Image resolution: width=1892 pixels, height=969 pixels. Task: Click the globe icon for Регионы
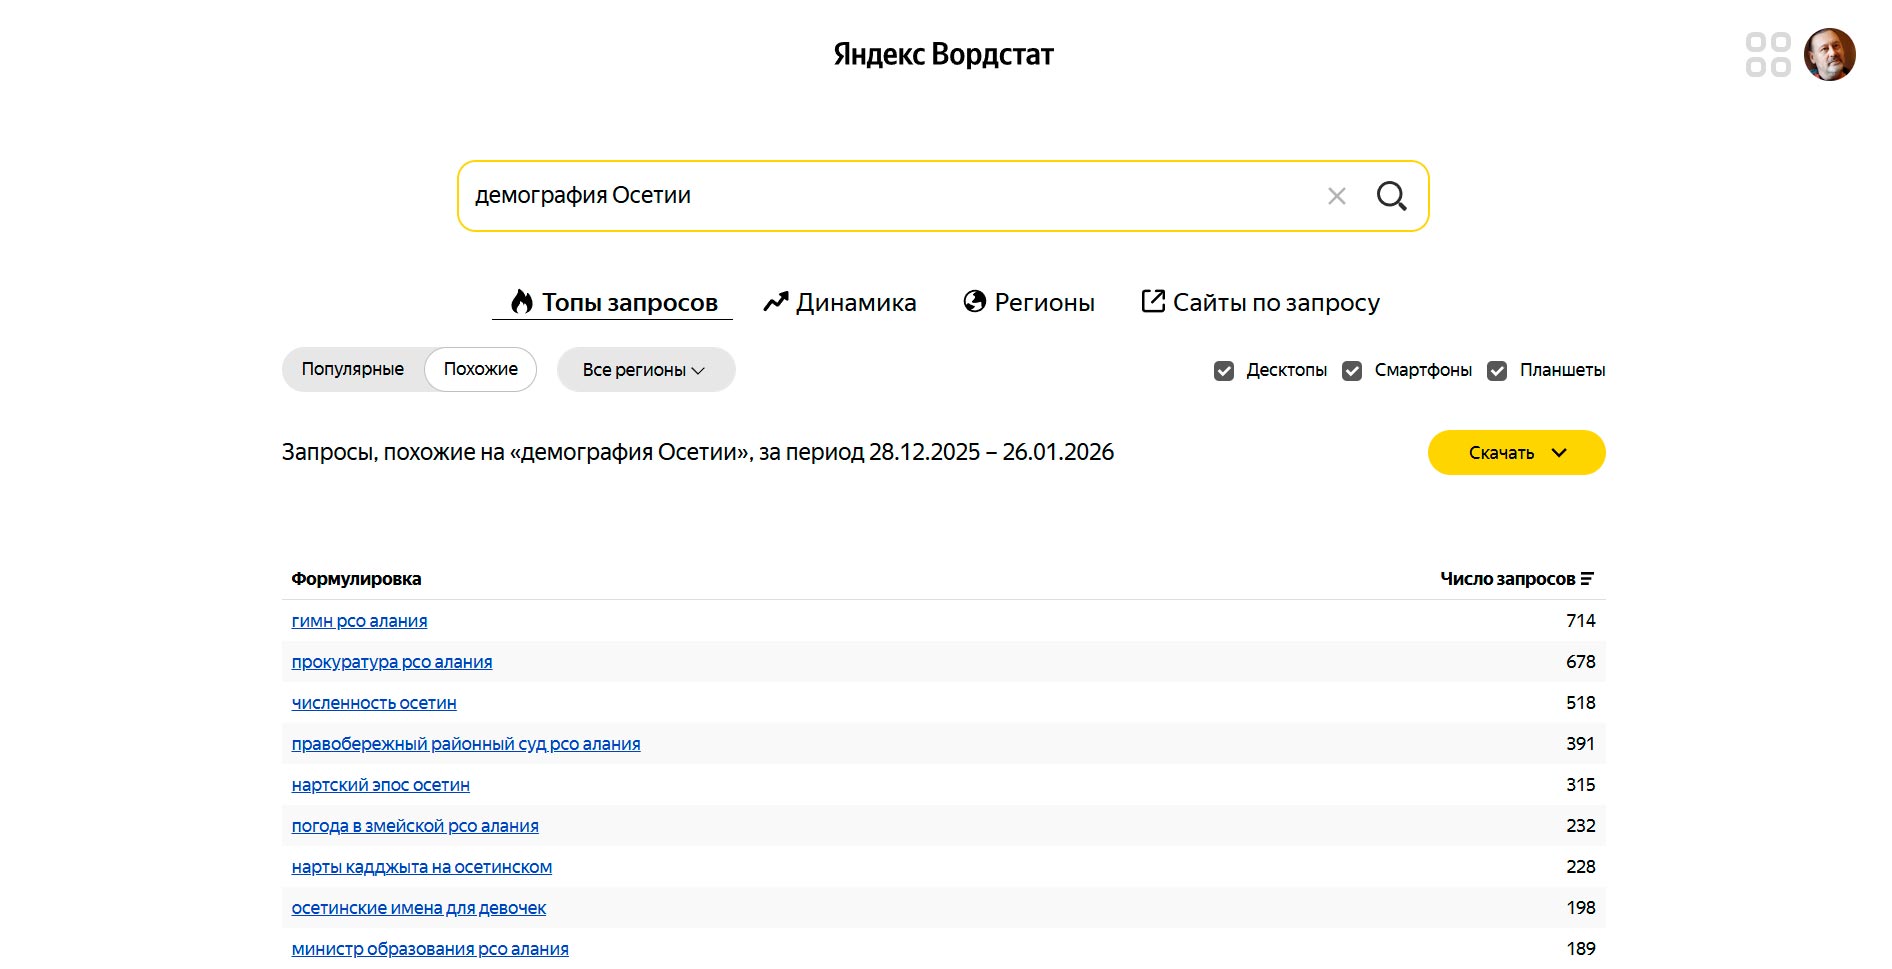point(974,302)
